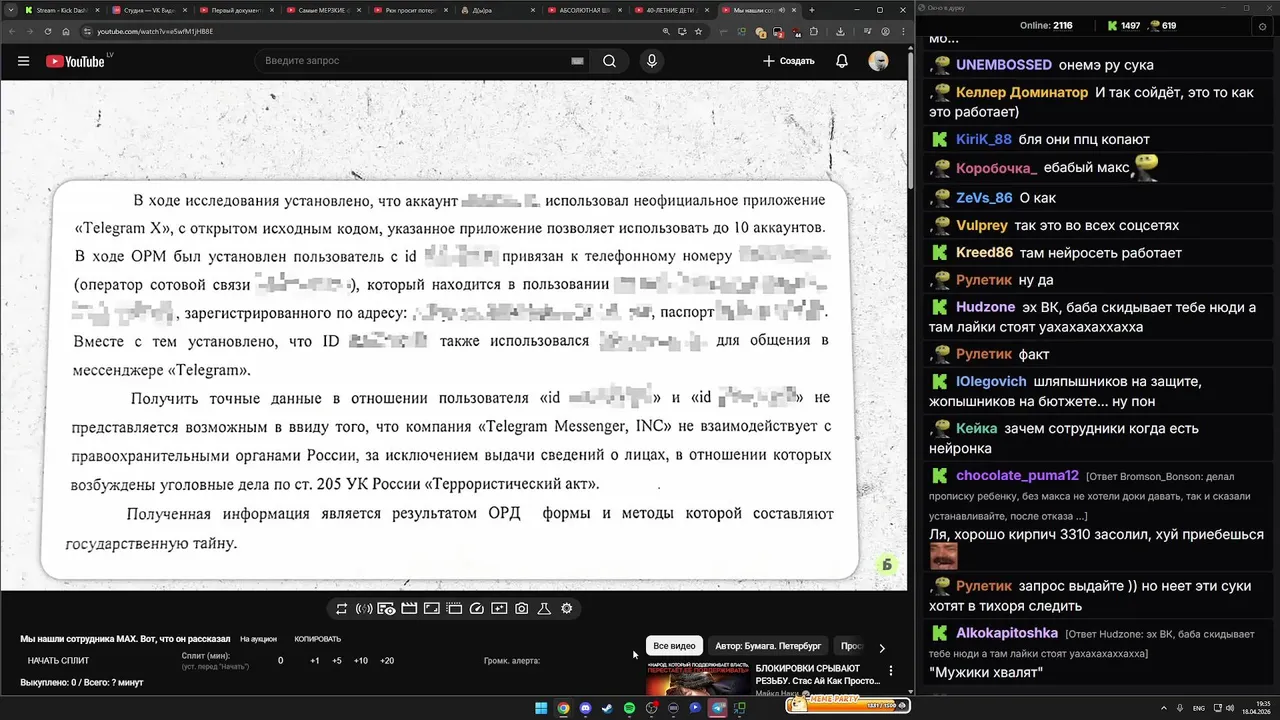Open Chrome from the taskbar
This screenshot has height=720, width=1280.
pyautogui.click(x=563, y=708)
